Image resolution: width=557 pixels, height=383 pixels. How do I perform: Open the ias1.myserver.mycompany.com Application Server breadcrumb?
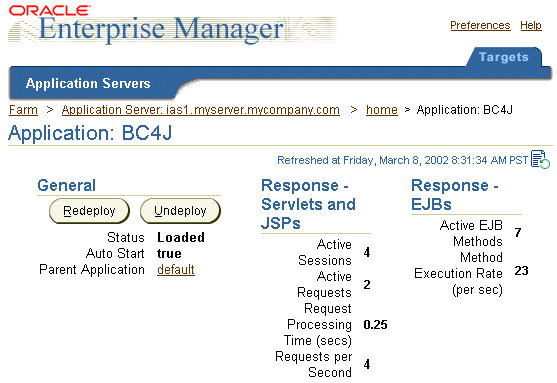pos(201,110)
